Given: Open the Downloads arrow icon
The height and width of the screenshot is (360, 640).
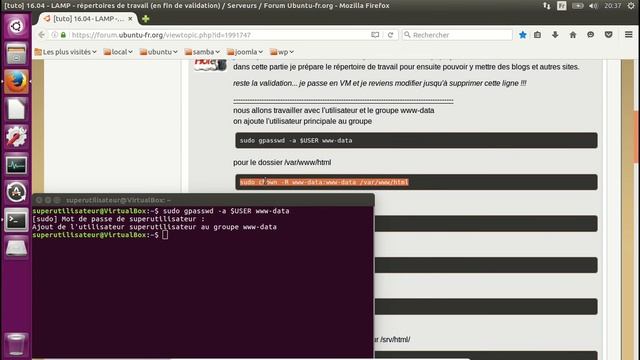Looking at the screenshot, I should click(x=555, y=35).
